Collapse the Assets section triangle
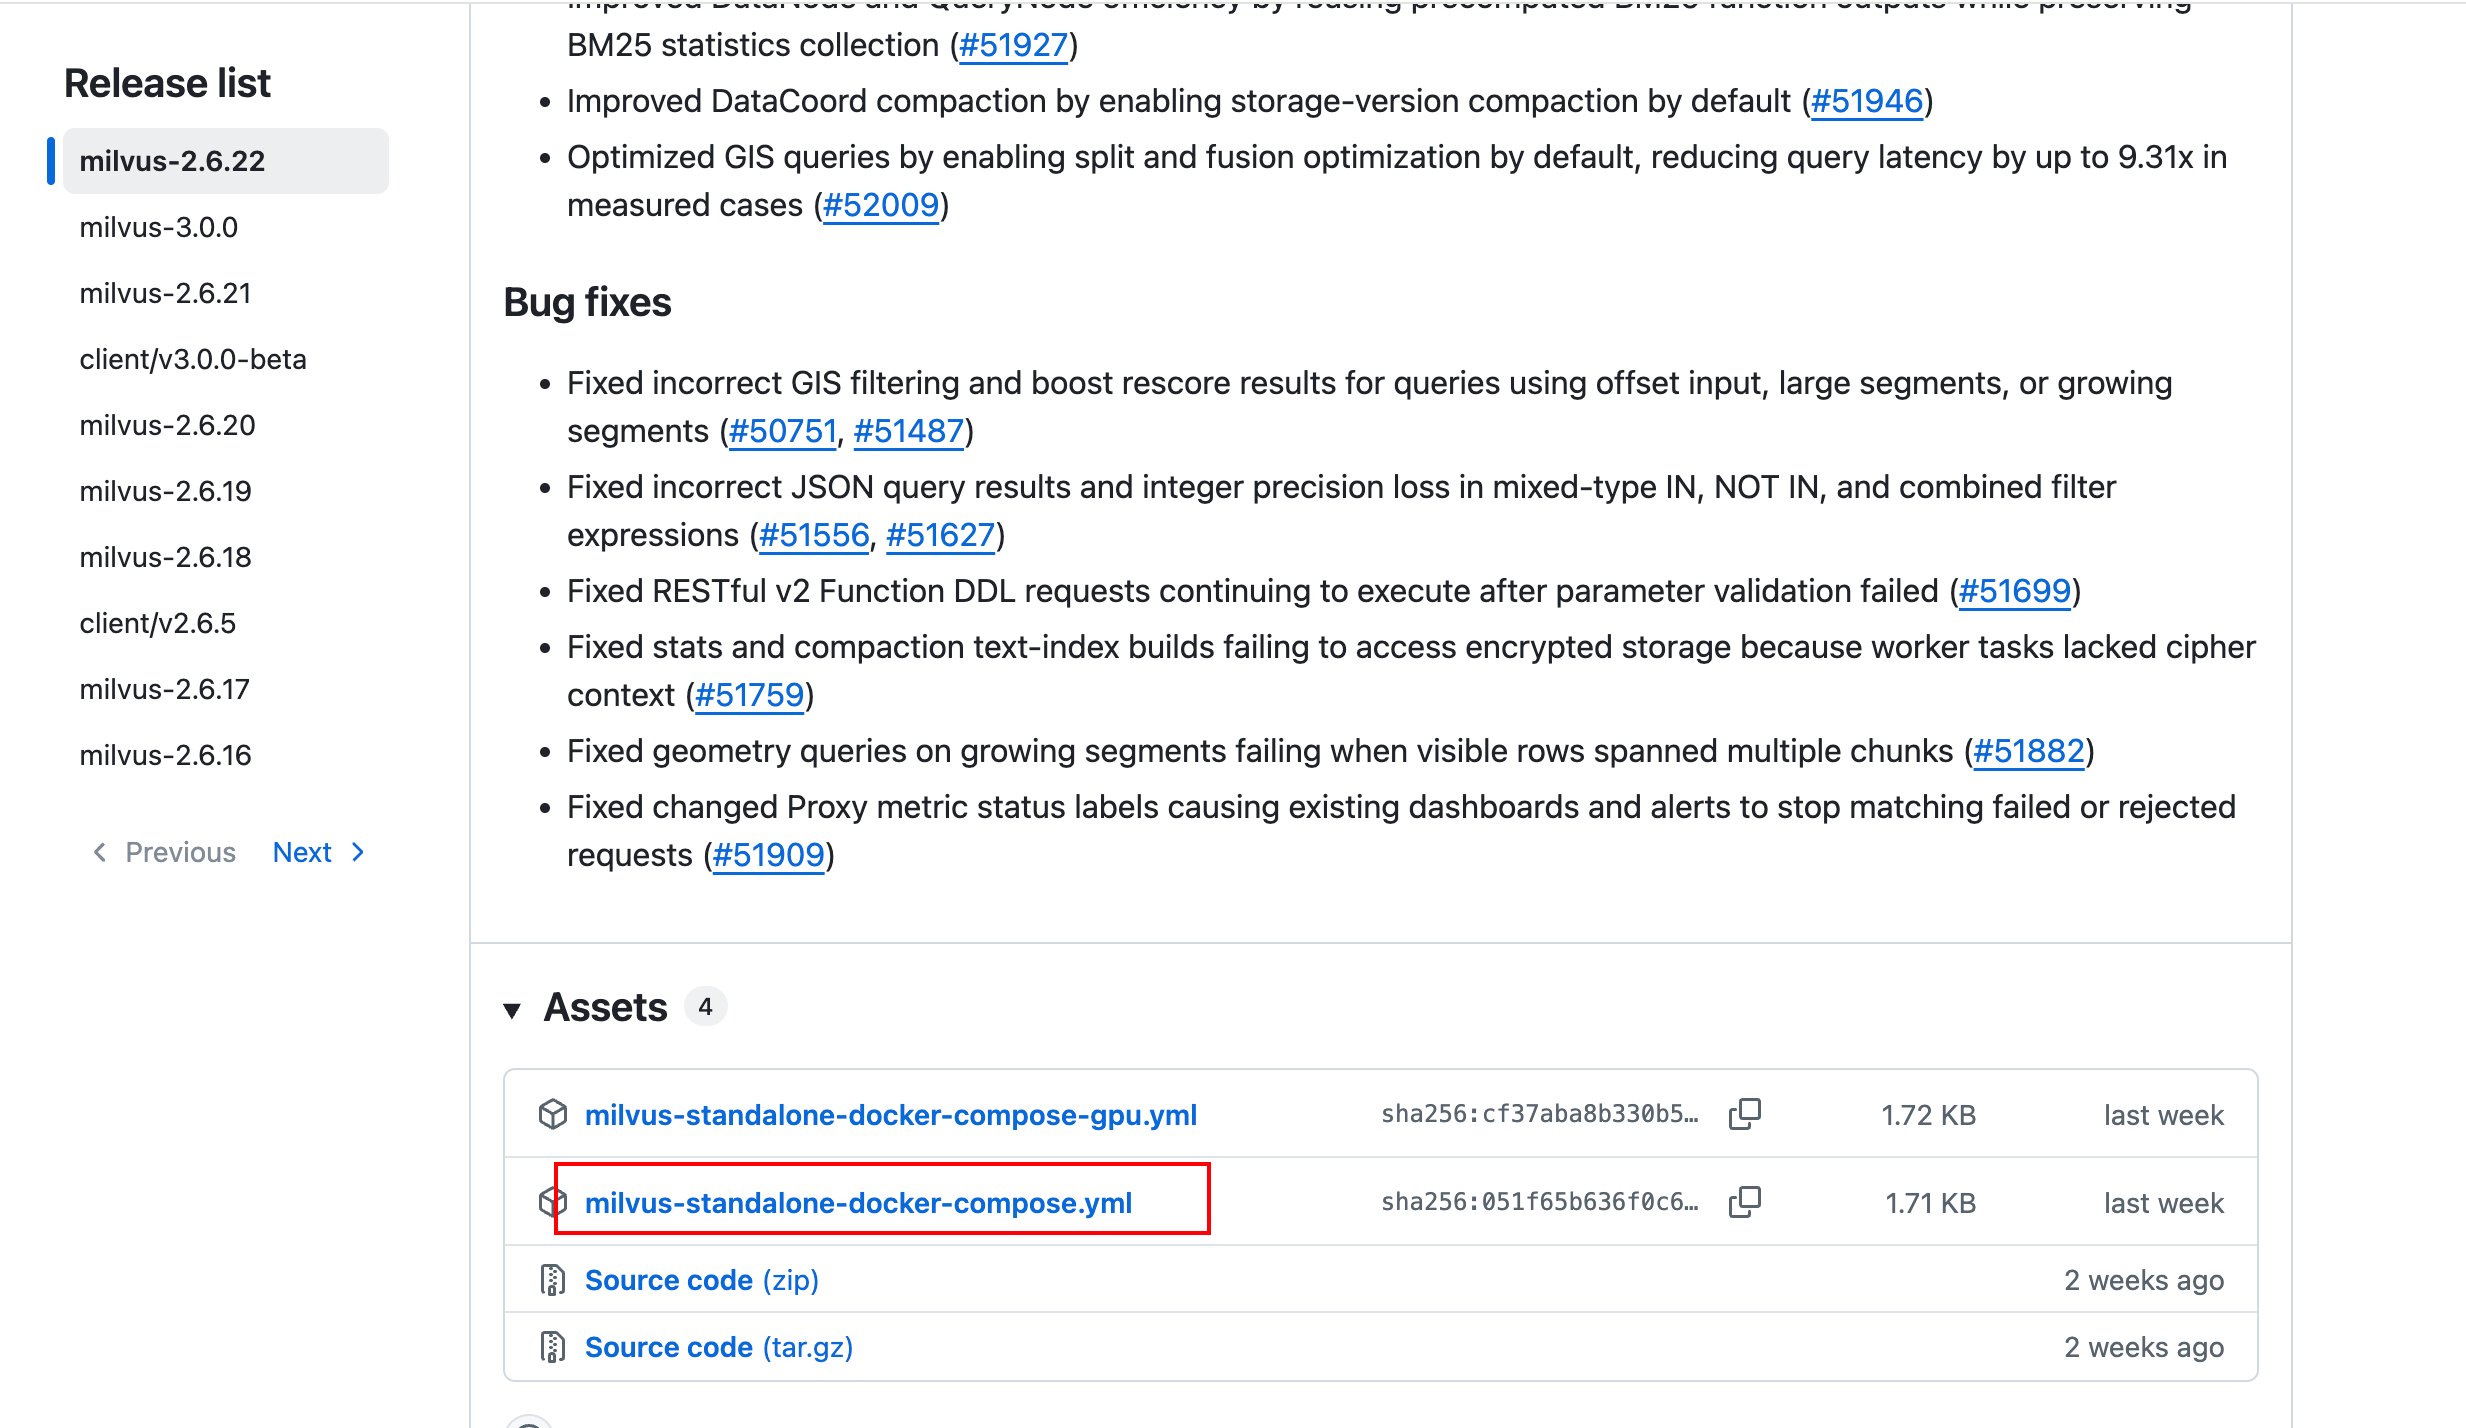The height and width of the screenshot is (1428, 2466). (x=512, y=1009)
